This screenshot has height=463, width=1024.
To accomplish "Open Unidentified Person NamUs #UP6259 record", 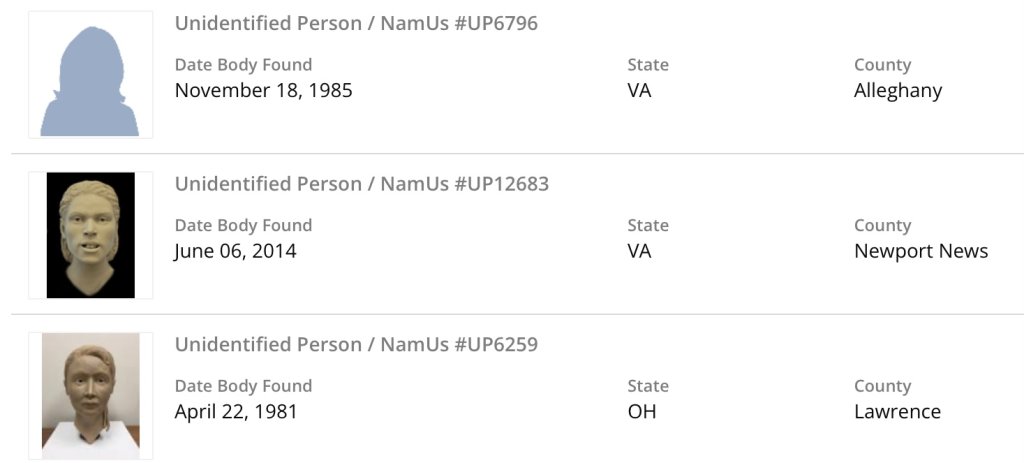I will point(356,345).
